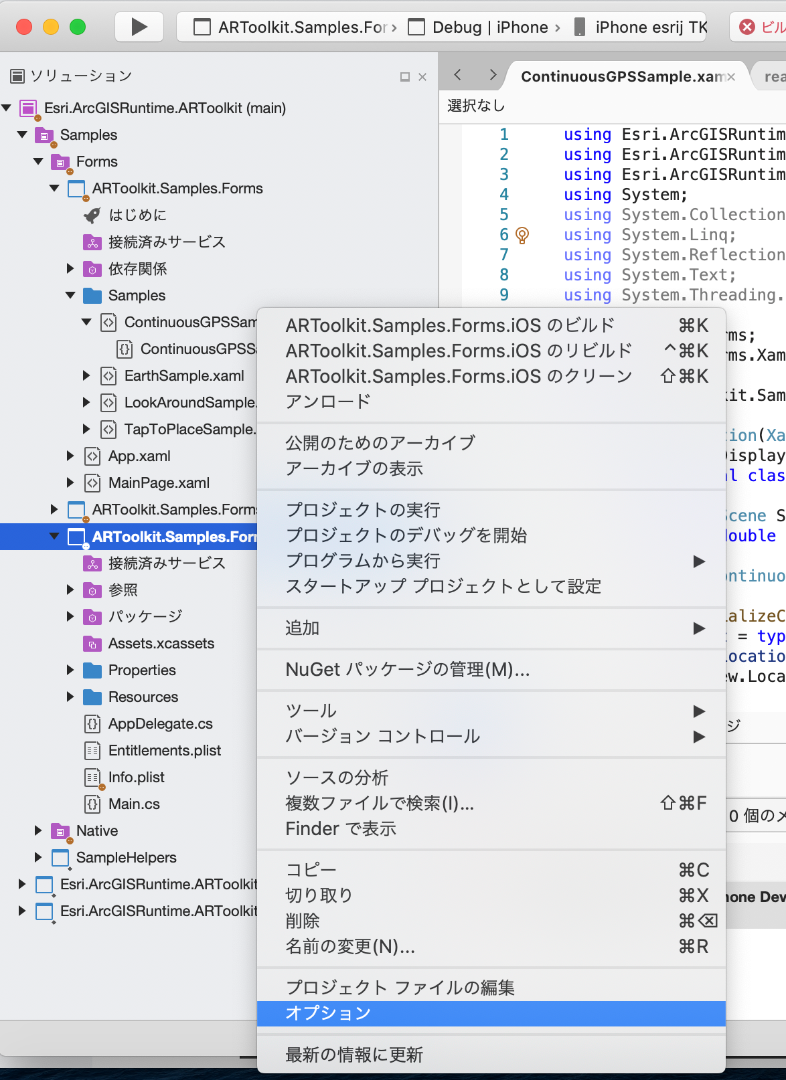Screen dimensions: 786x1080
Task: Click the 参照 references folder icon
Action: (92, 590)
